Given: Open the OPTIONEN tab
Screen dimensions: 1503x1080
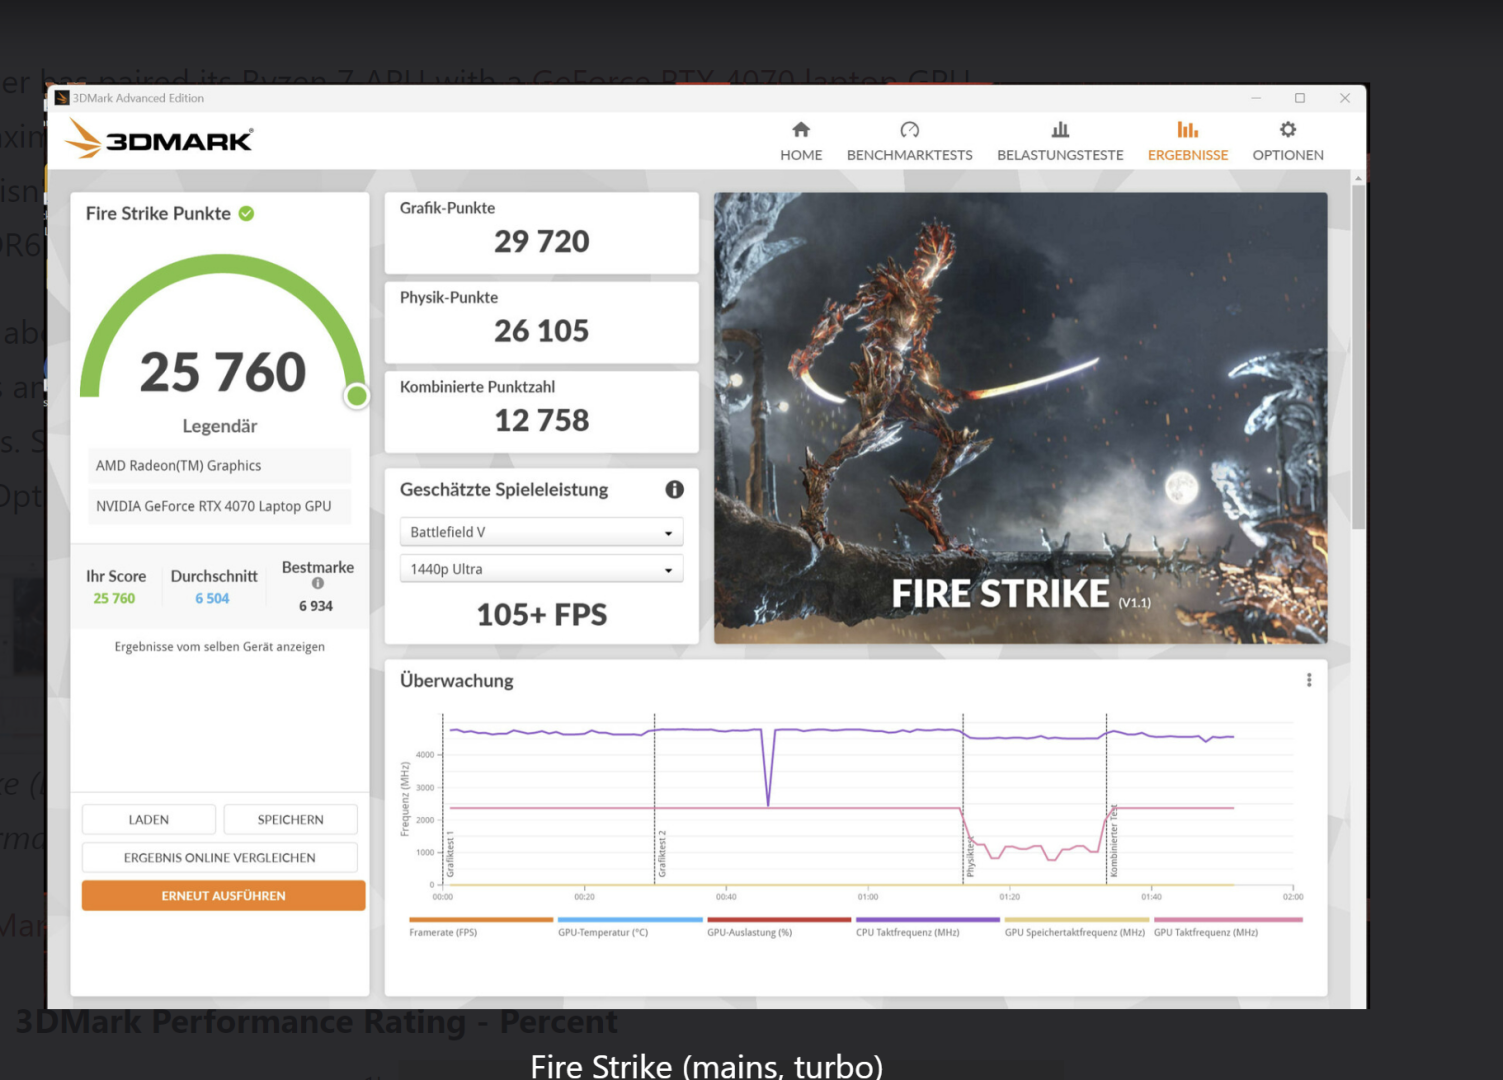Looking at the screenshot, I should click(1288, 141).
